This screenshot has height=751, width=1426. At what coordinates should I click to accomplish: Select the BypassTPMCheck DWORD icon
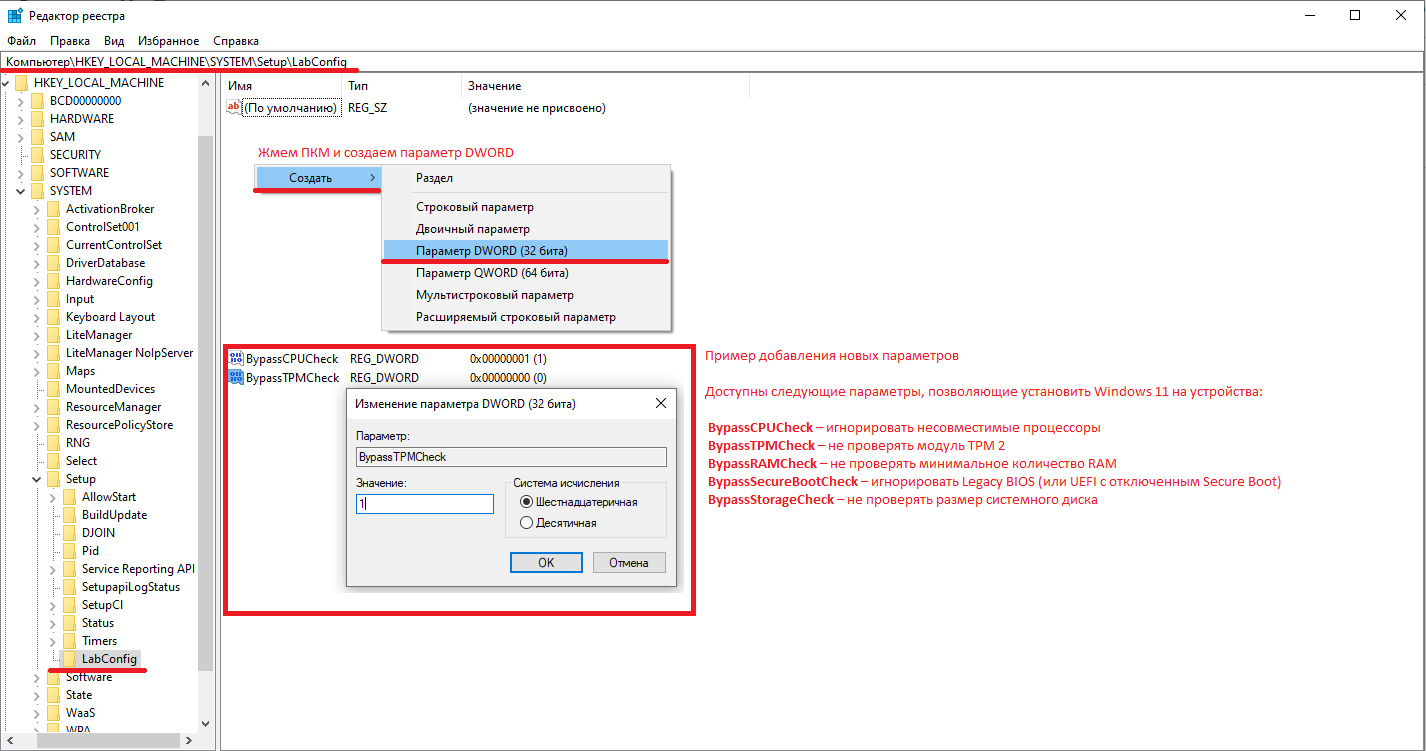pyautogui.click(x=237, y=377)
